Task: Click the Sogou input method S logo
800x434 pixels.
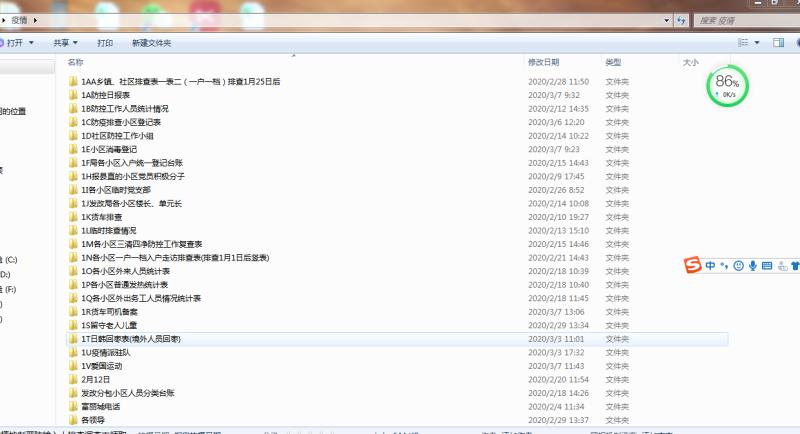Action: click(x=692, y=265)
